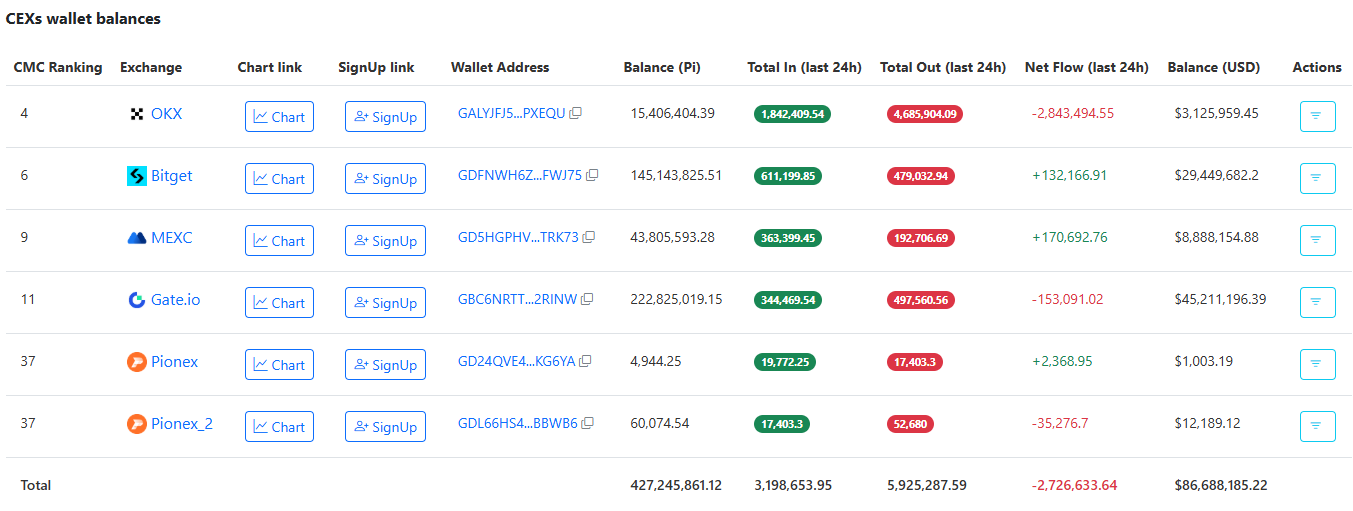
Task: Open the actions filter for Pionex_2 row
Action: pos(1316,426)
